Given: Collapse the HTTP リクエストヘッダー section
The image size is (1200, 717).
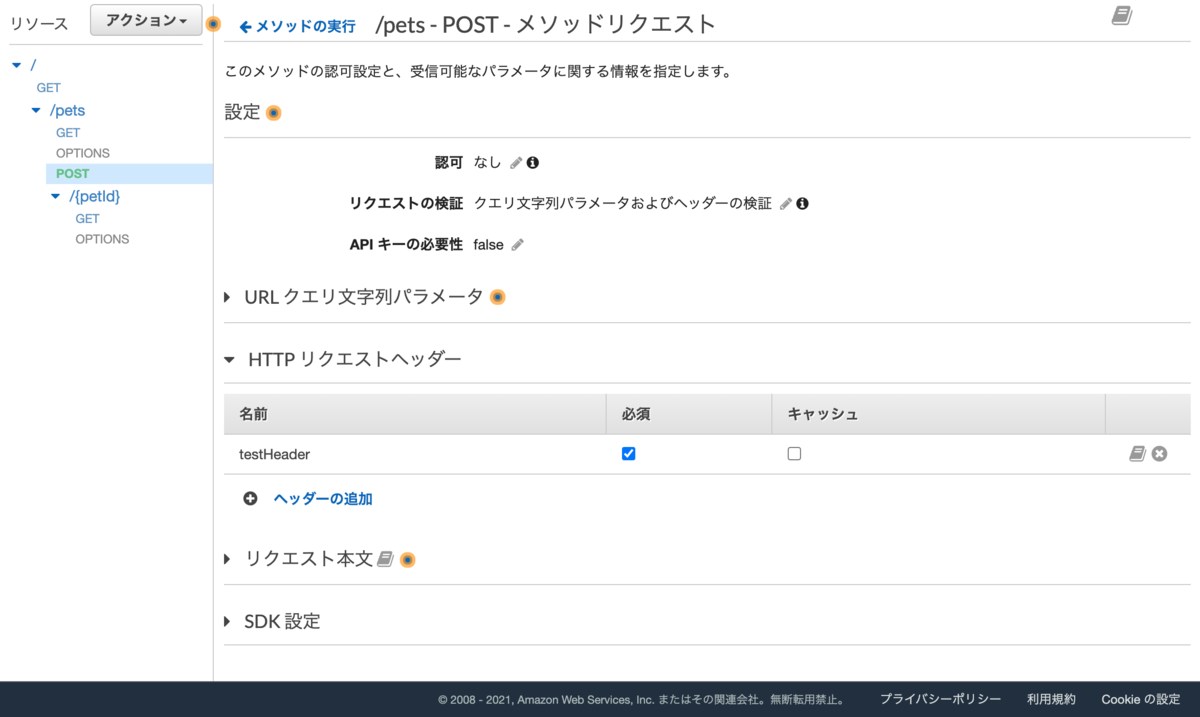Looking at the screenshot, I should click(x=229, y=359).
